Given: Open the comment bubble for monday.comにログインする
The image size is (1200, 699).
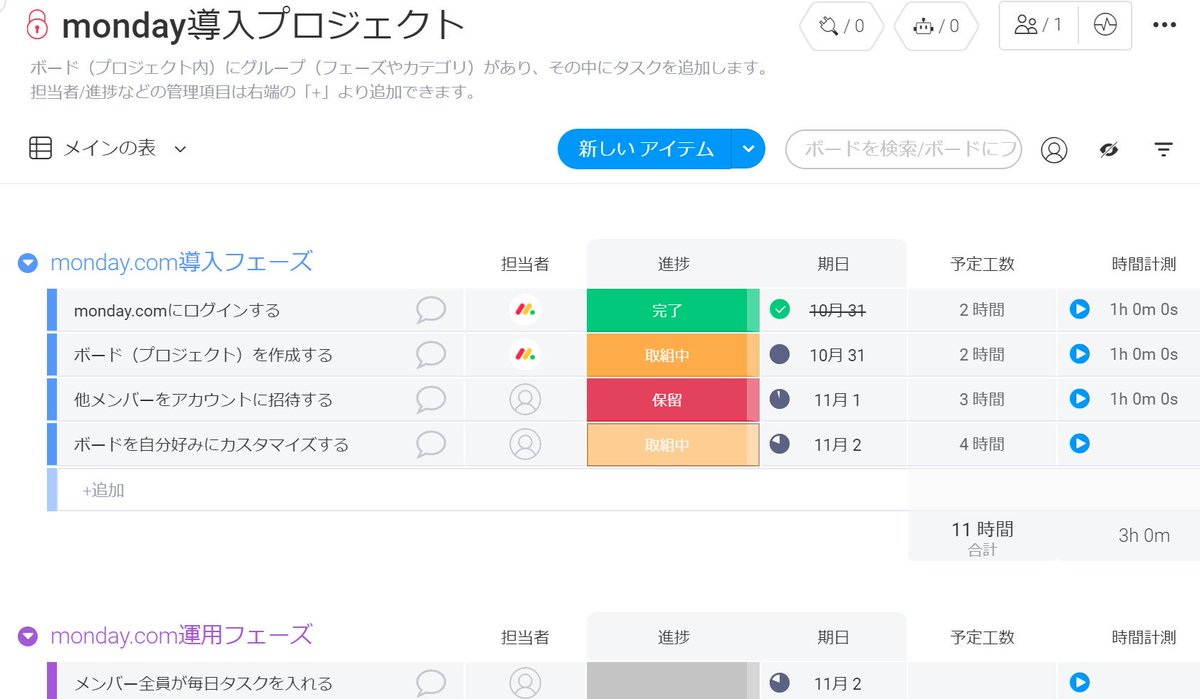Looking at the screenshot, I should 431,310.
